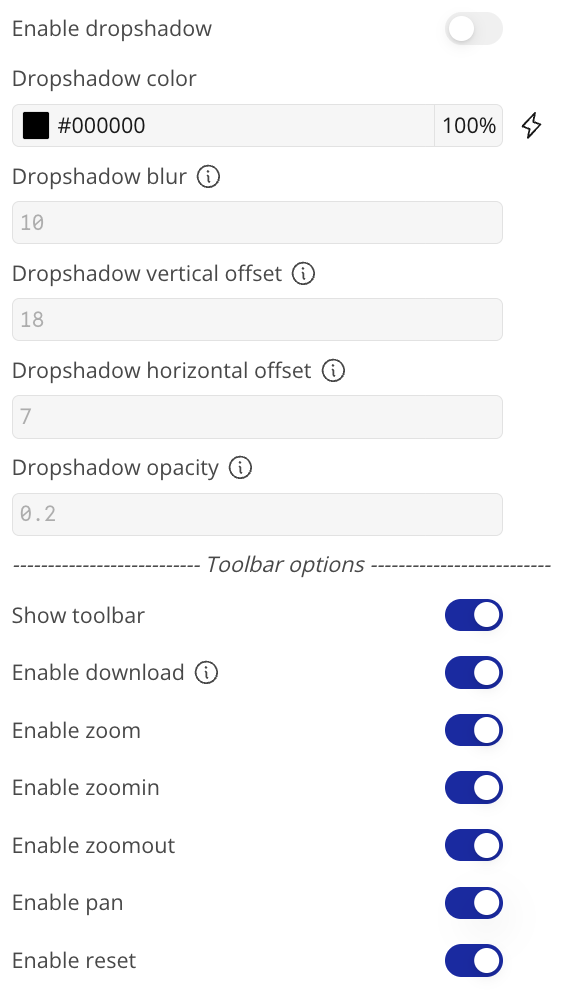Click Enable download info icon

pos(206,673)
